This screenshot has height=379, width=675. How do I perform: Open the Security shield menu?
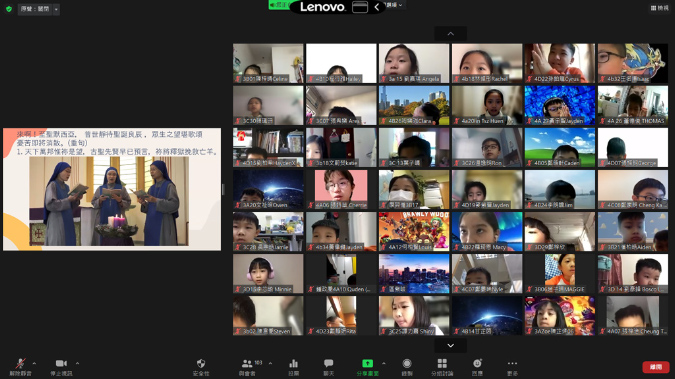(x=201, y=367)
